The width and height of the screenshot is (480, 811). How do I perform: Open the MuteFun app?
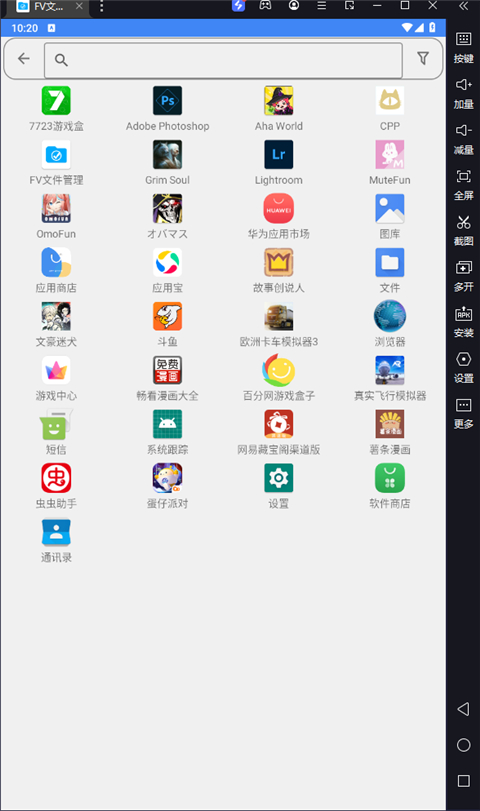click(389, 154)
